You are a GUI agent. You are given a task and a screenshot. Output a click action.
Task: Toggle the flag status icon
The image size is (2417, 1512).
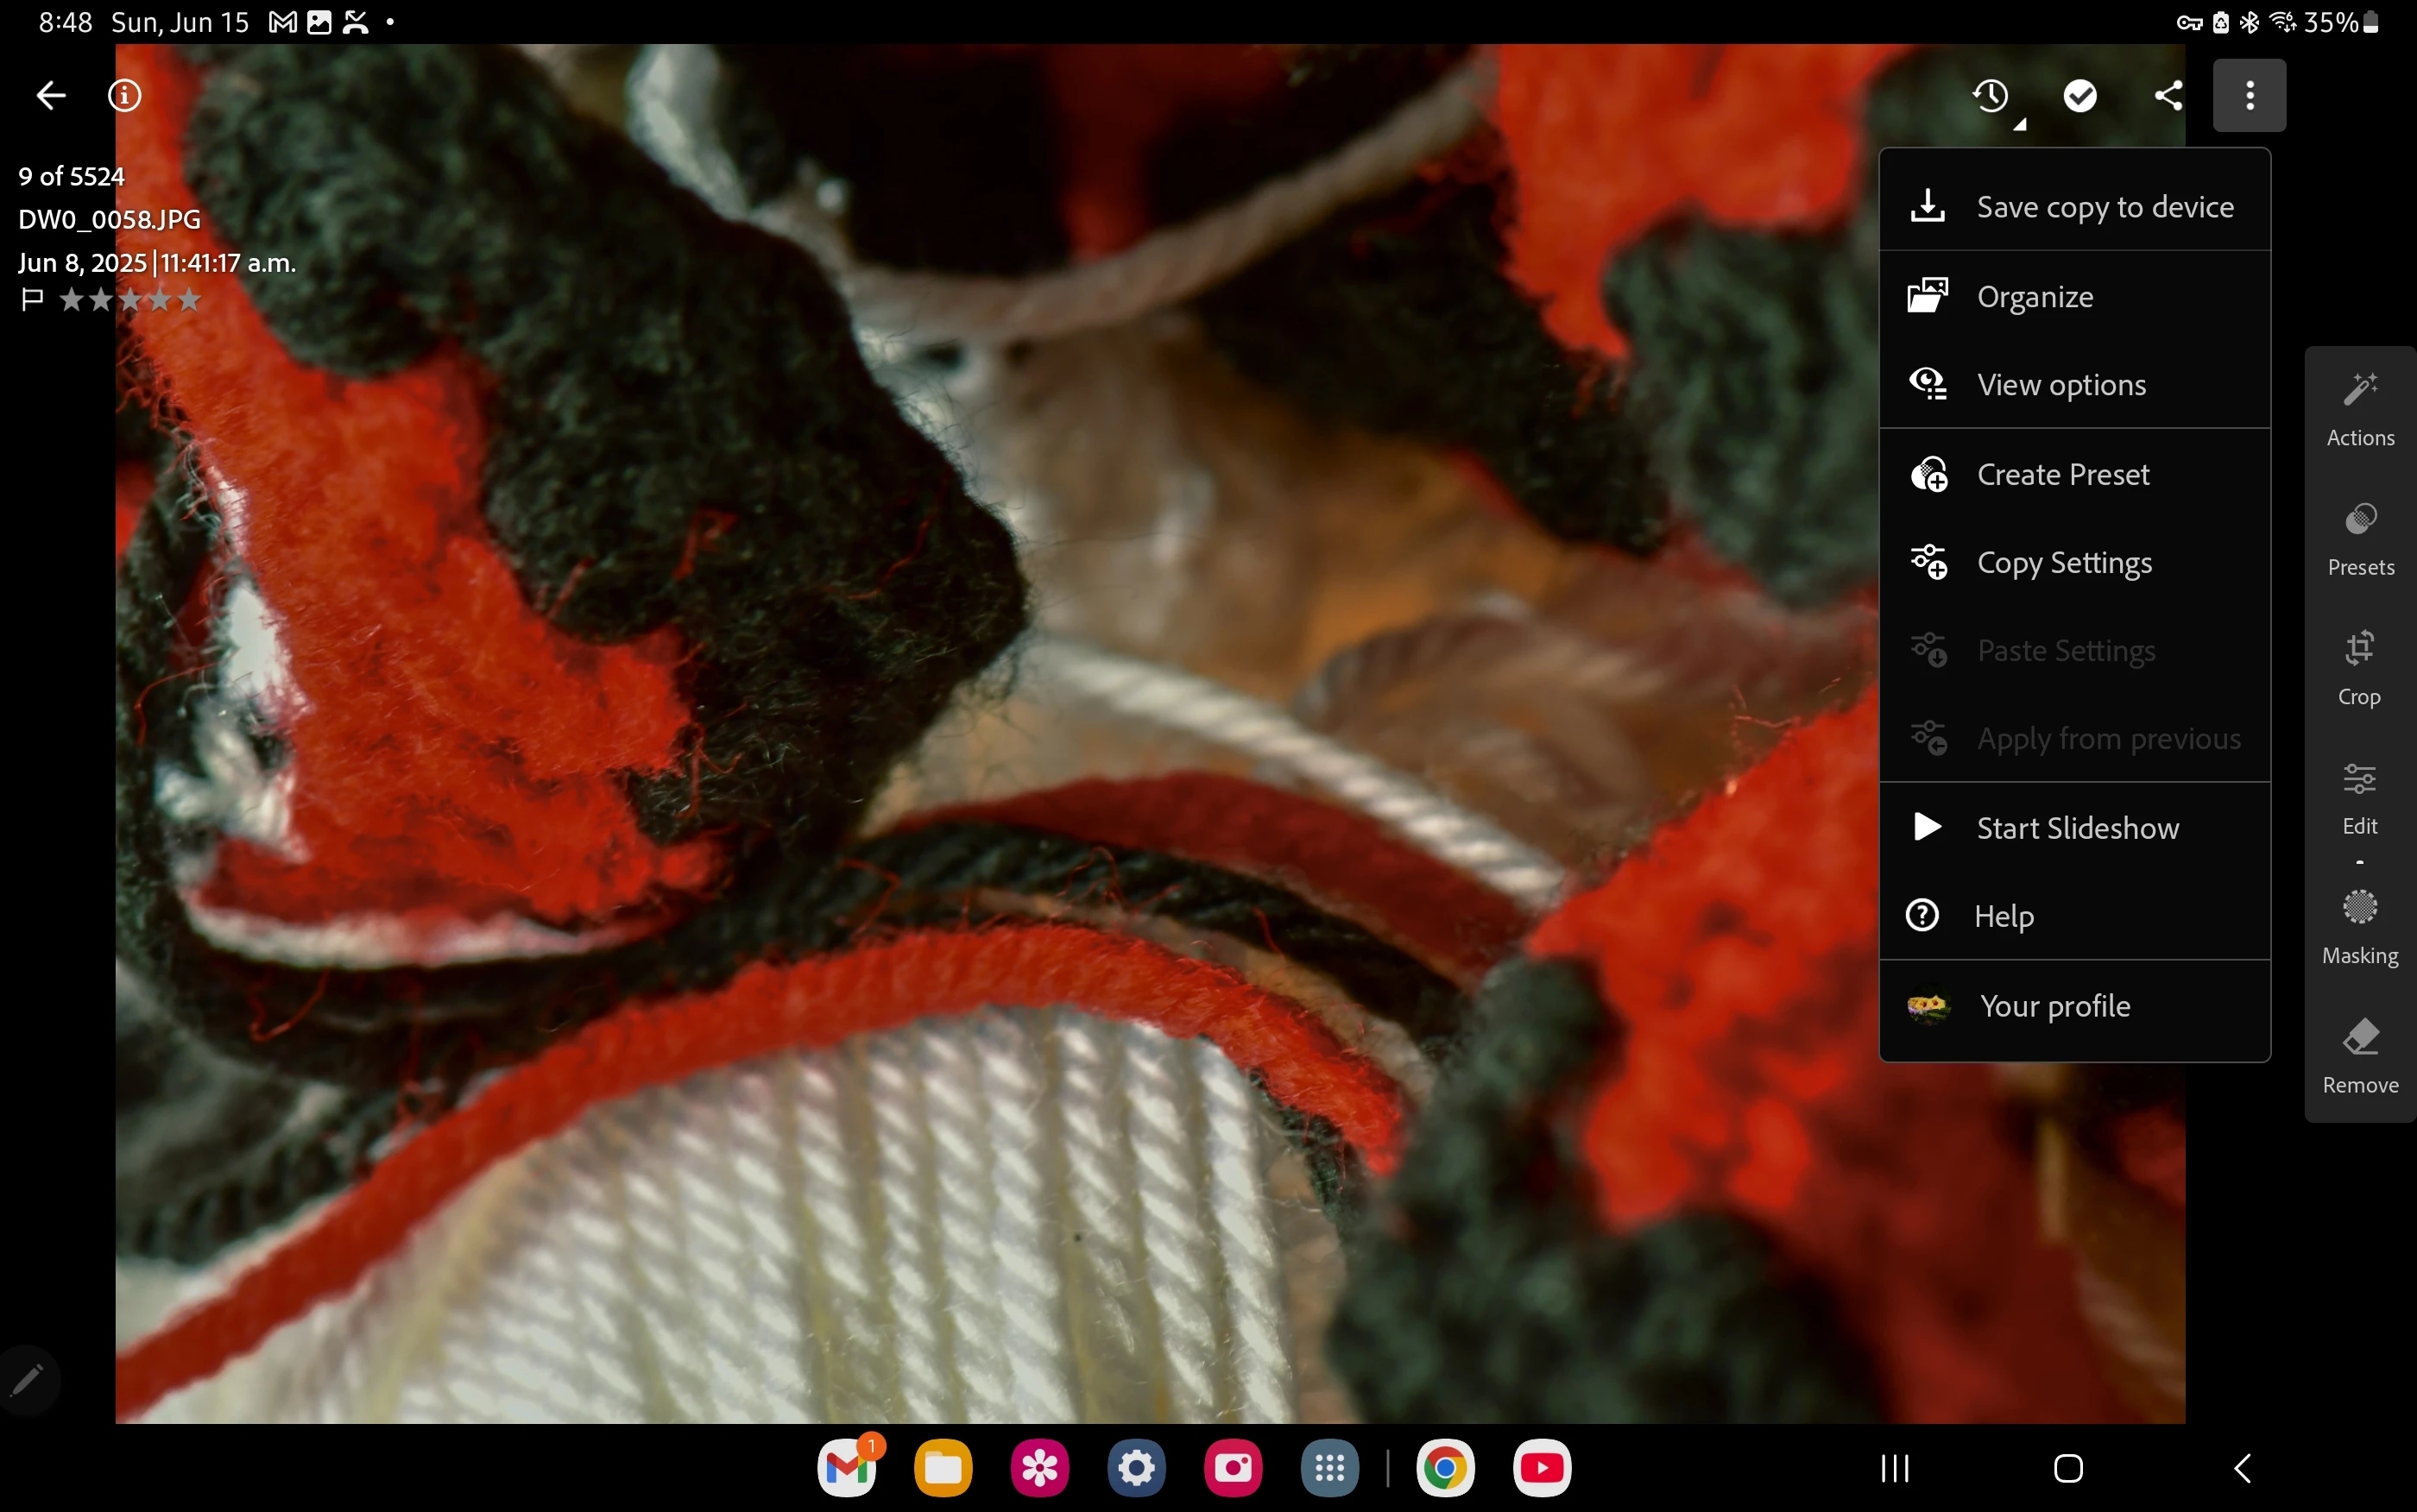click(32, 299)
